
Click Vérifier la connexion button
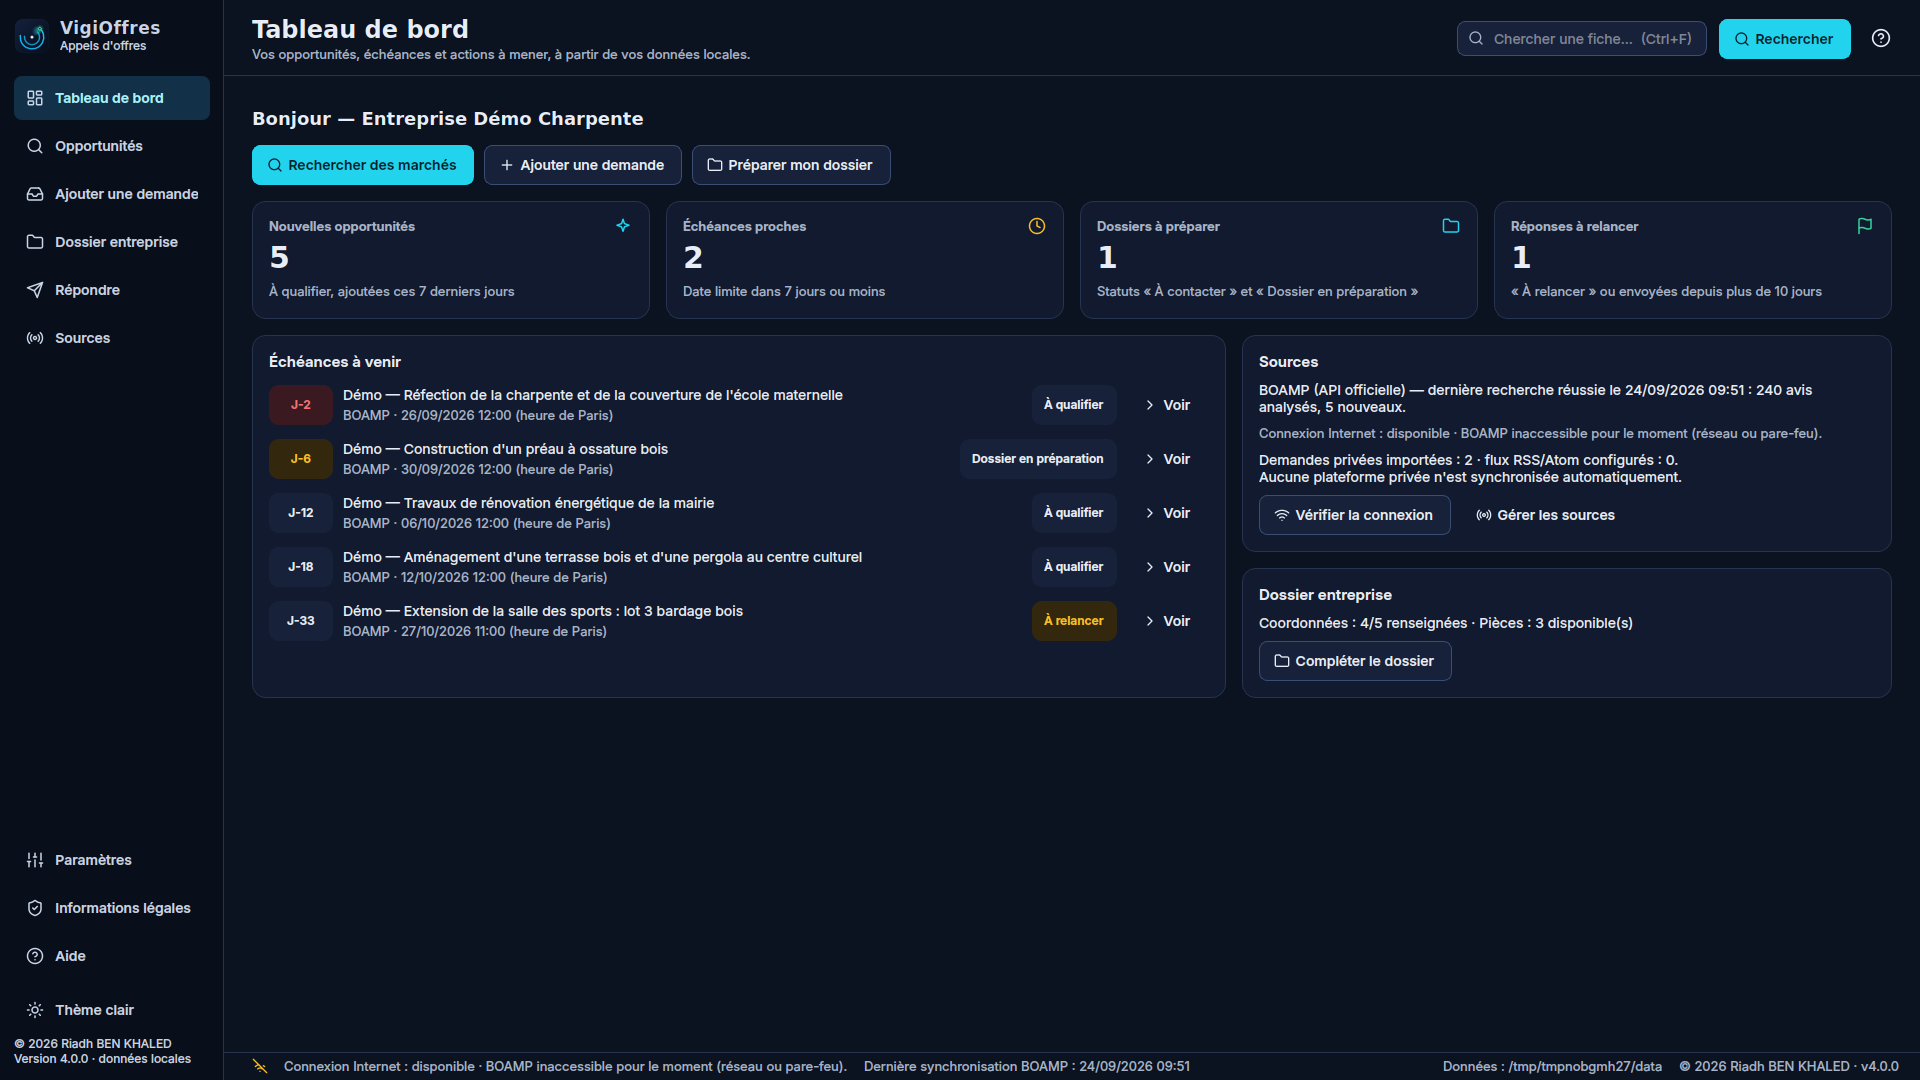pyautogui.click(x=1355, y=515)
